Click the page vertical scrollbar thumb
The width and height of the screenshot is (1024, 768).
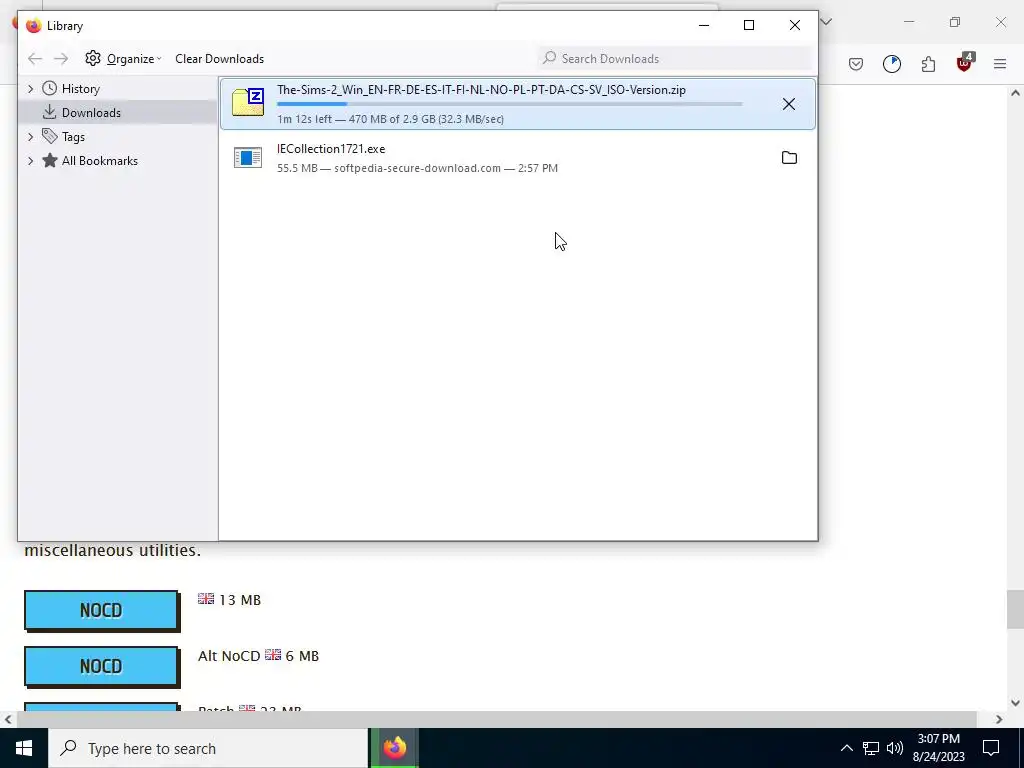(x=1015, y=609)
